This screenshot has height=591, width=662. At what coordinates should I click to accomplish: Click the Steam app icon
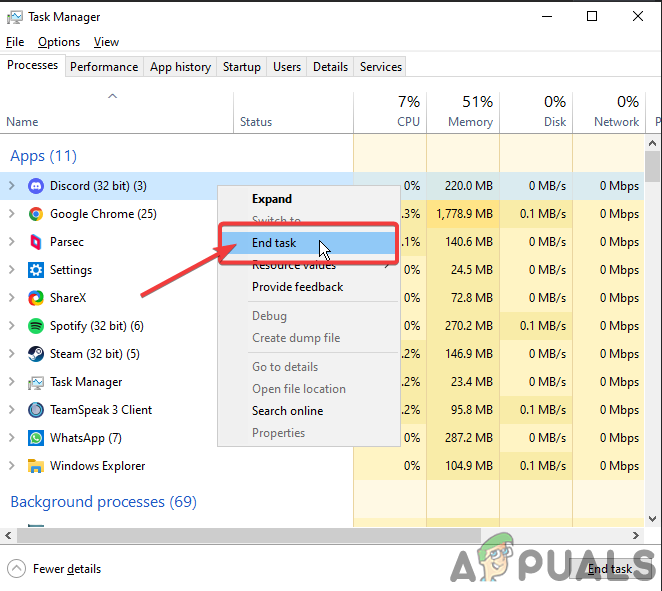(x=36, y=354)
